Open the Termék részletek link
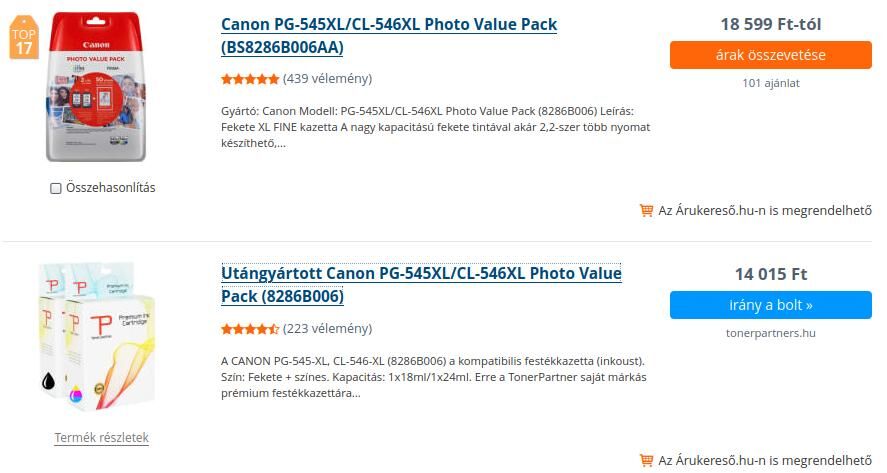The height and width of the screenshot is (473, 887). tap(101, 437)
